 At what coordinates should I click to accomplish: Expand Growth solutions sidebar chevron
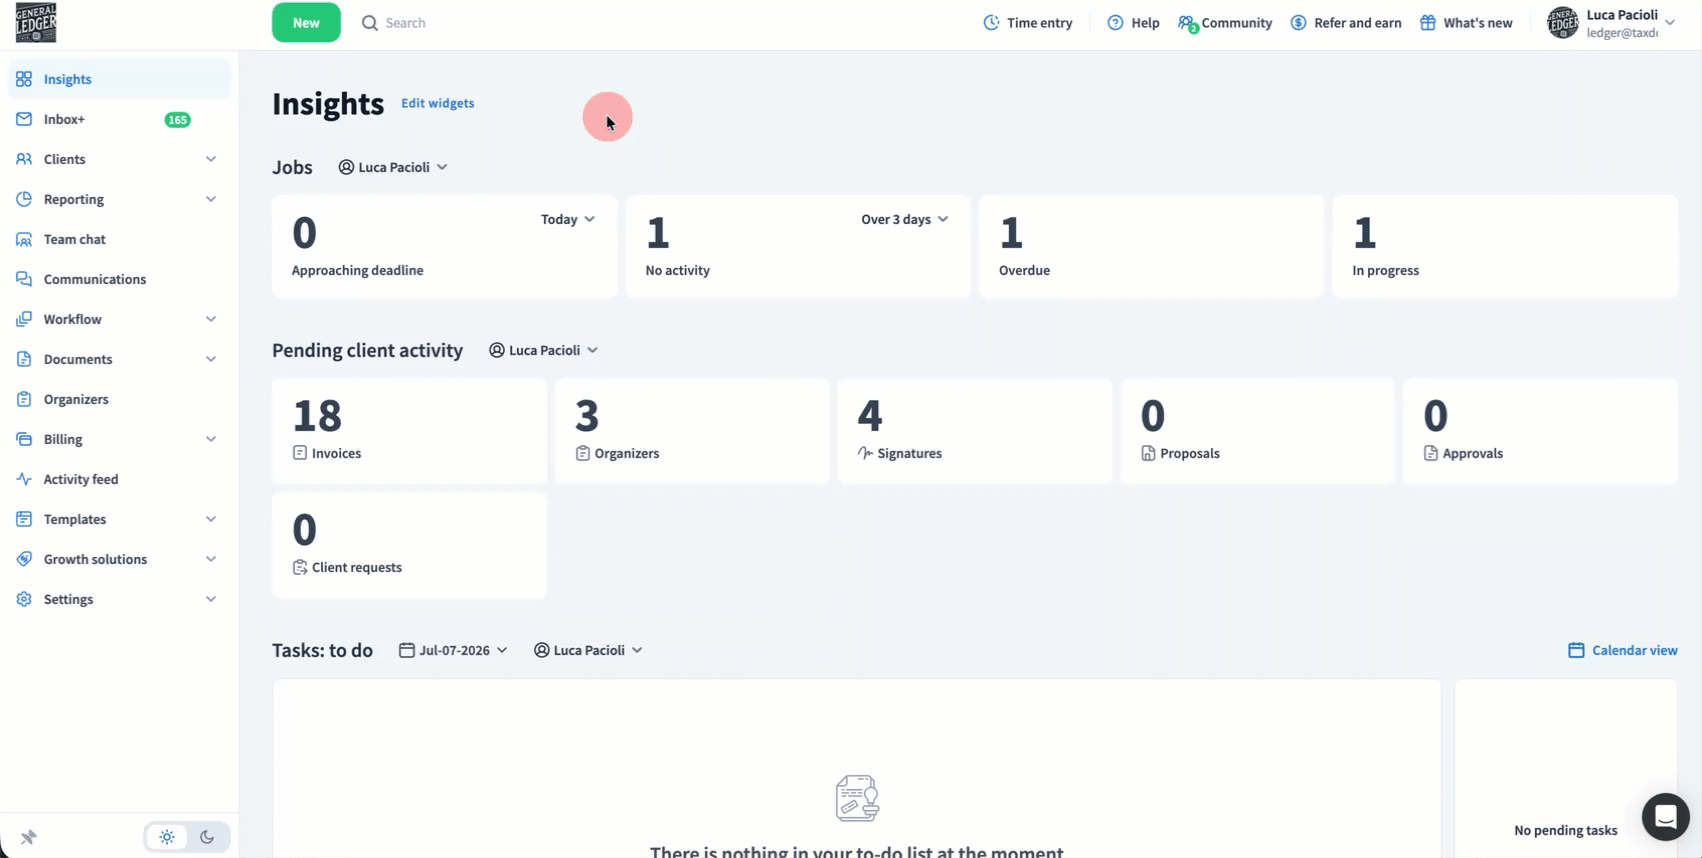click(211, 559)
